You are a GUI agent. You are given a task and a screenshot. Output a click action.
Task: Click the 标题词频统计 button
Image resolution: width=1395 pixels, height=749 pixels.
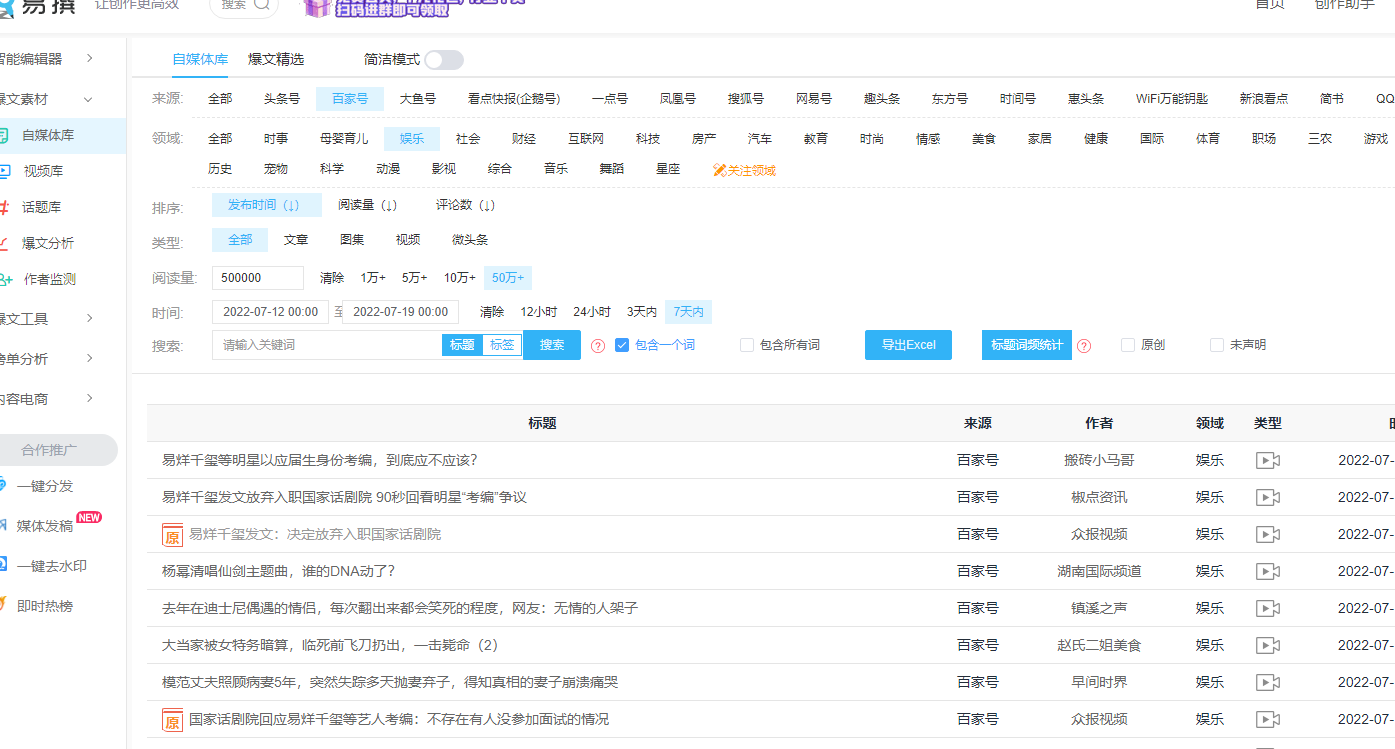[1027, 345]
